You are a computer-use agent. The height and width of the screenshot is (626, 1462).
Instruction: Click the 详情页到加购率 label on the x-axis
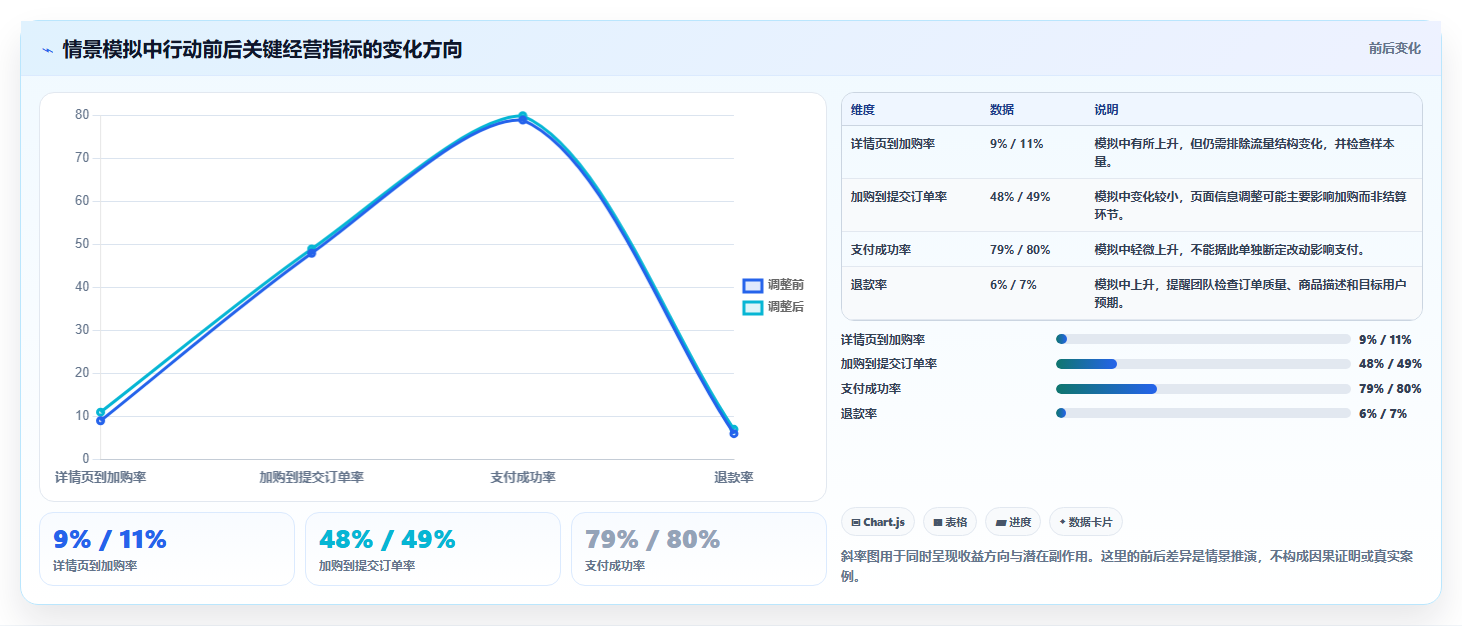click(101, 477)
